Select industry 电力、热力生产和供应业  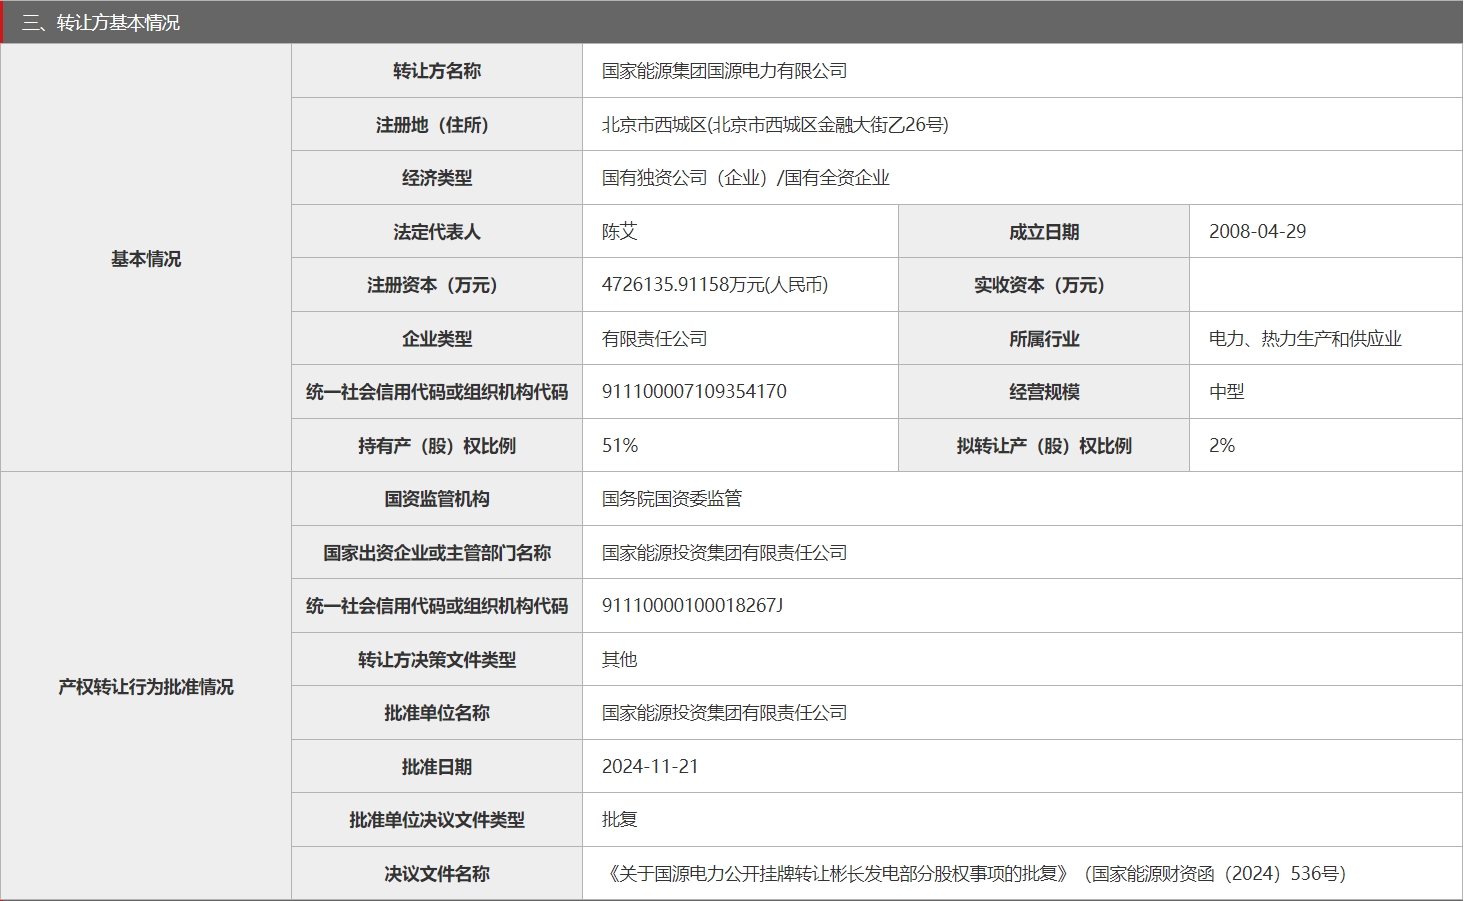click(1305, 339)
